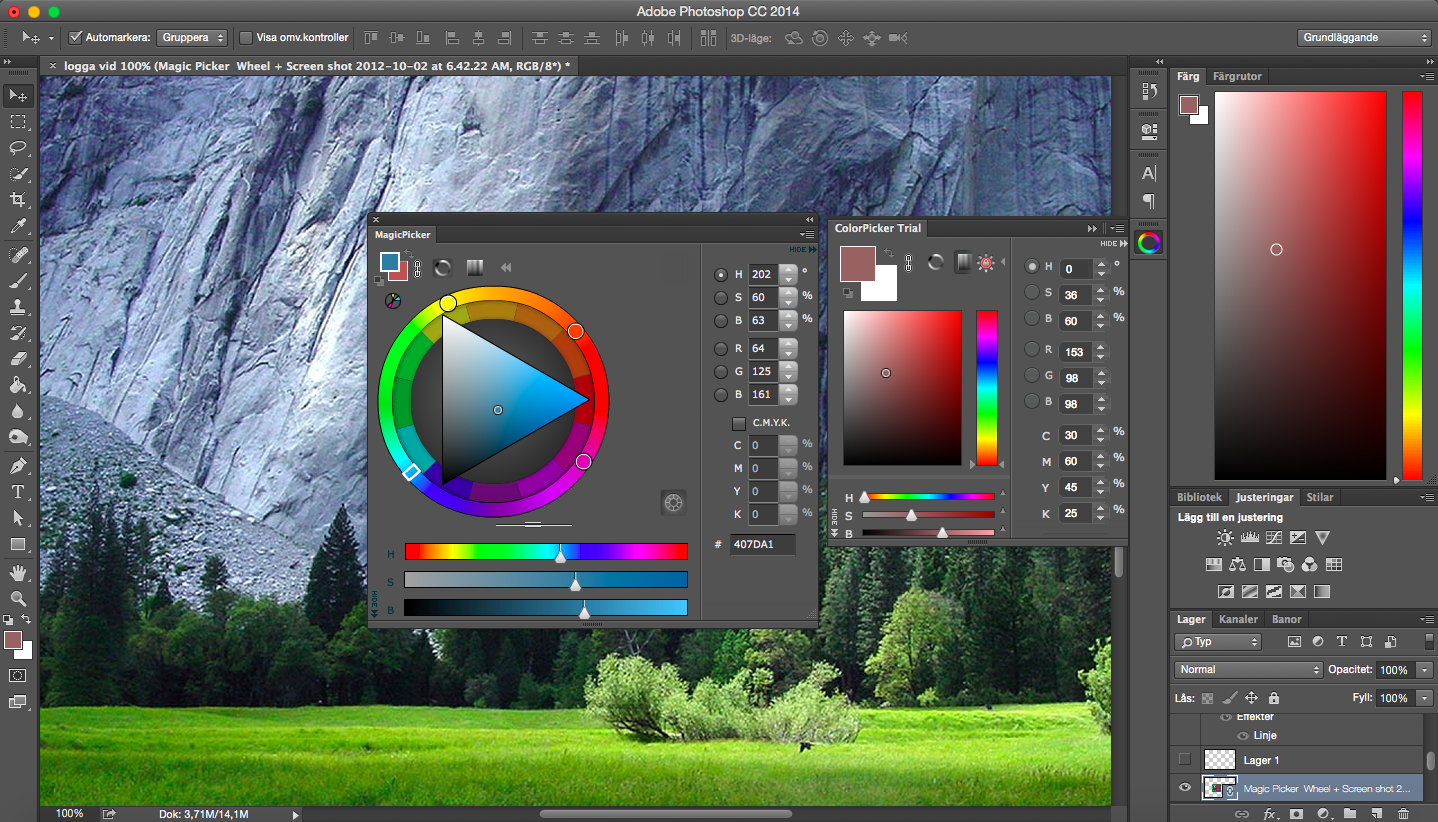Select the Pen tool
This screenshot has width=1438, height=822.
tap(18, 465)
